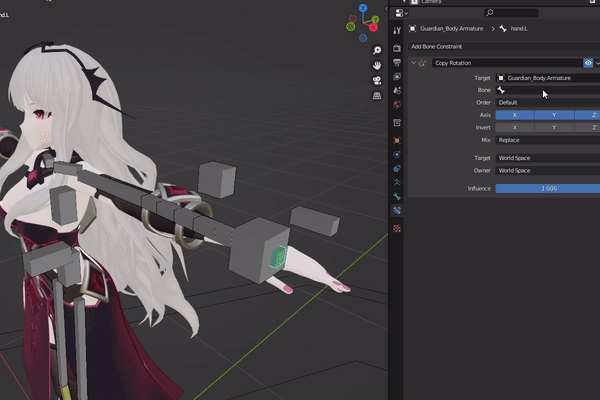Screen dimensions: 600x400
Task: Click the hand.L bone icon in breadcrumb
Action: (x=503, y=29)
